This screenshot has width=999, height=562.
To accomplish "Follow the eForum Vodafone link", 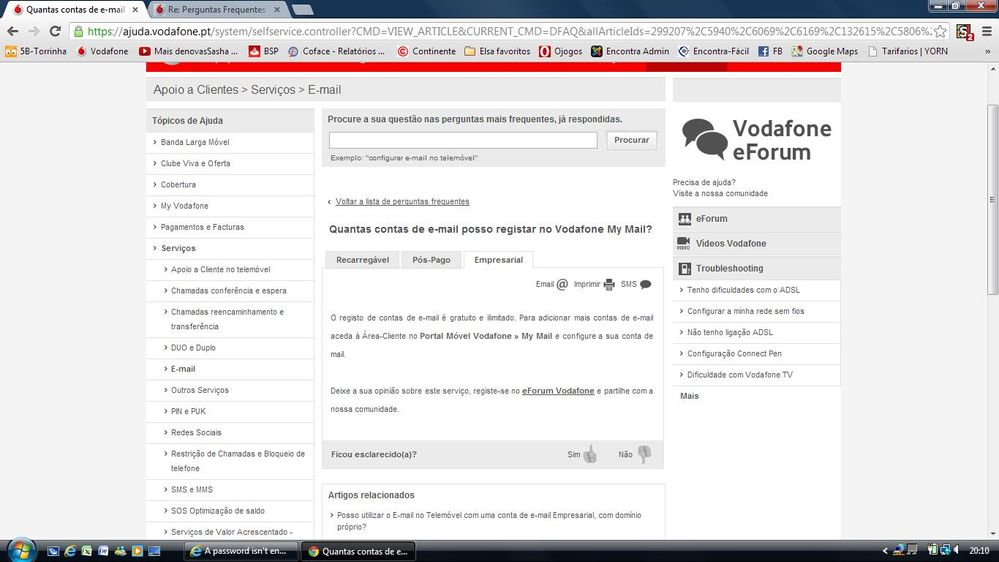I will pos(558,391).
